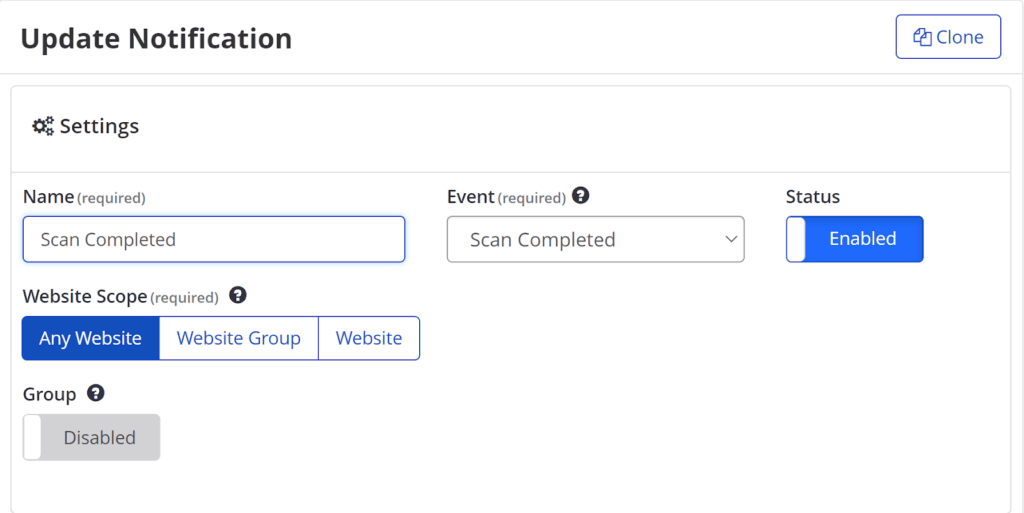Click the copy icon inside Clone button
The image size is (1024, 513).
point(922,37)
